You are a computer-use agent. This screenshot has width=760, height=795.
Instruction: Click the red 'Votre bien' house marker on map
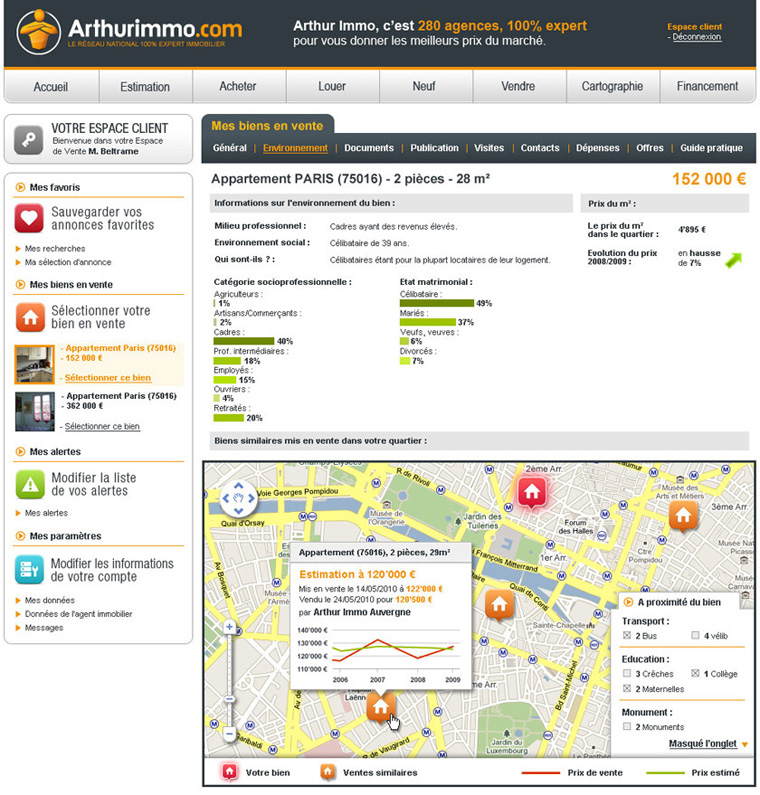point(531,491)
